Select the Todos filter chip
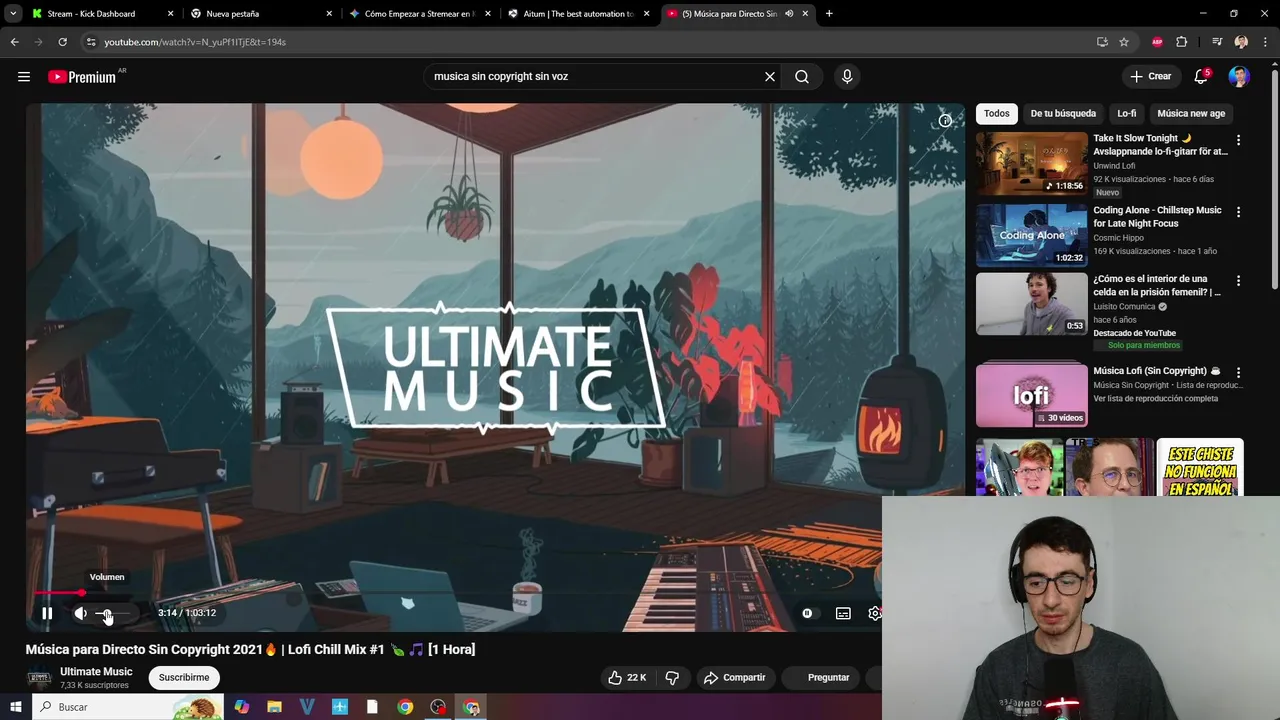This screenshot has height=720, width=1280. 996,113
